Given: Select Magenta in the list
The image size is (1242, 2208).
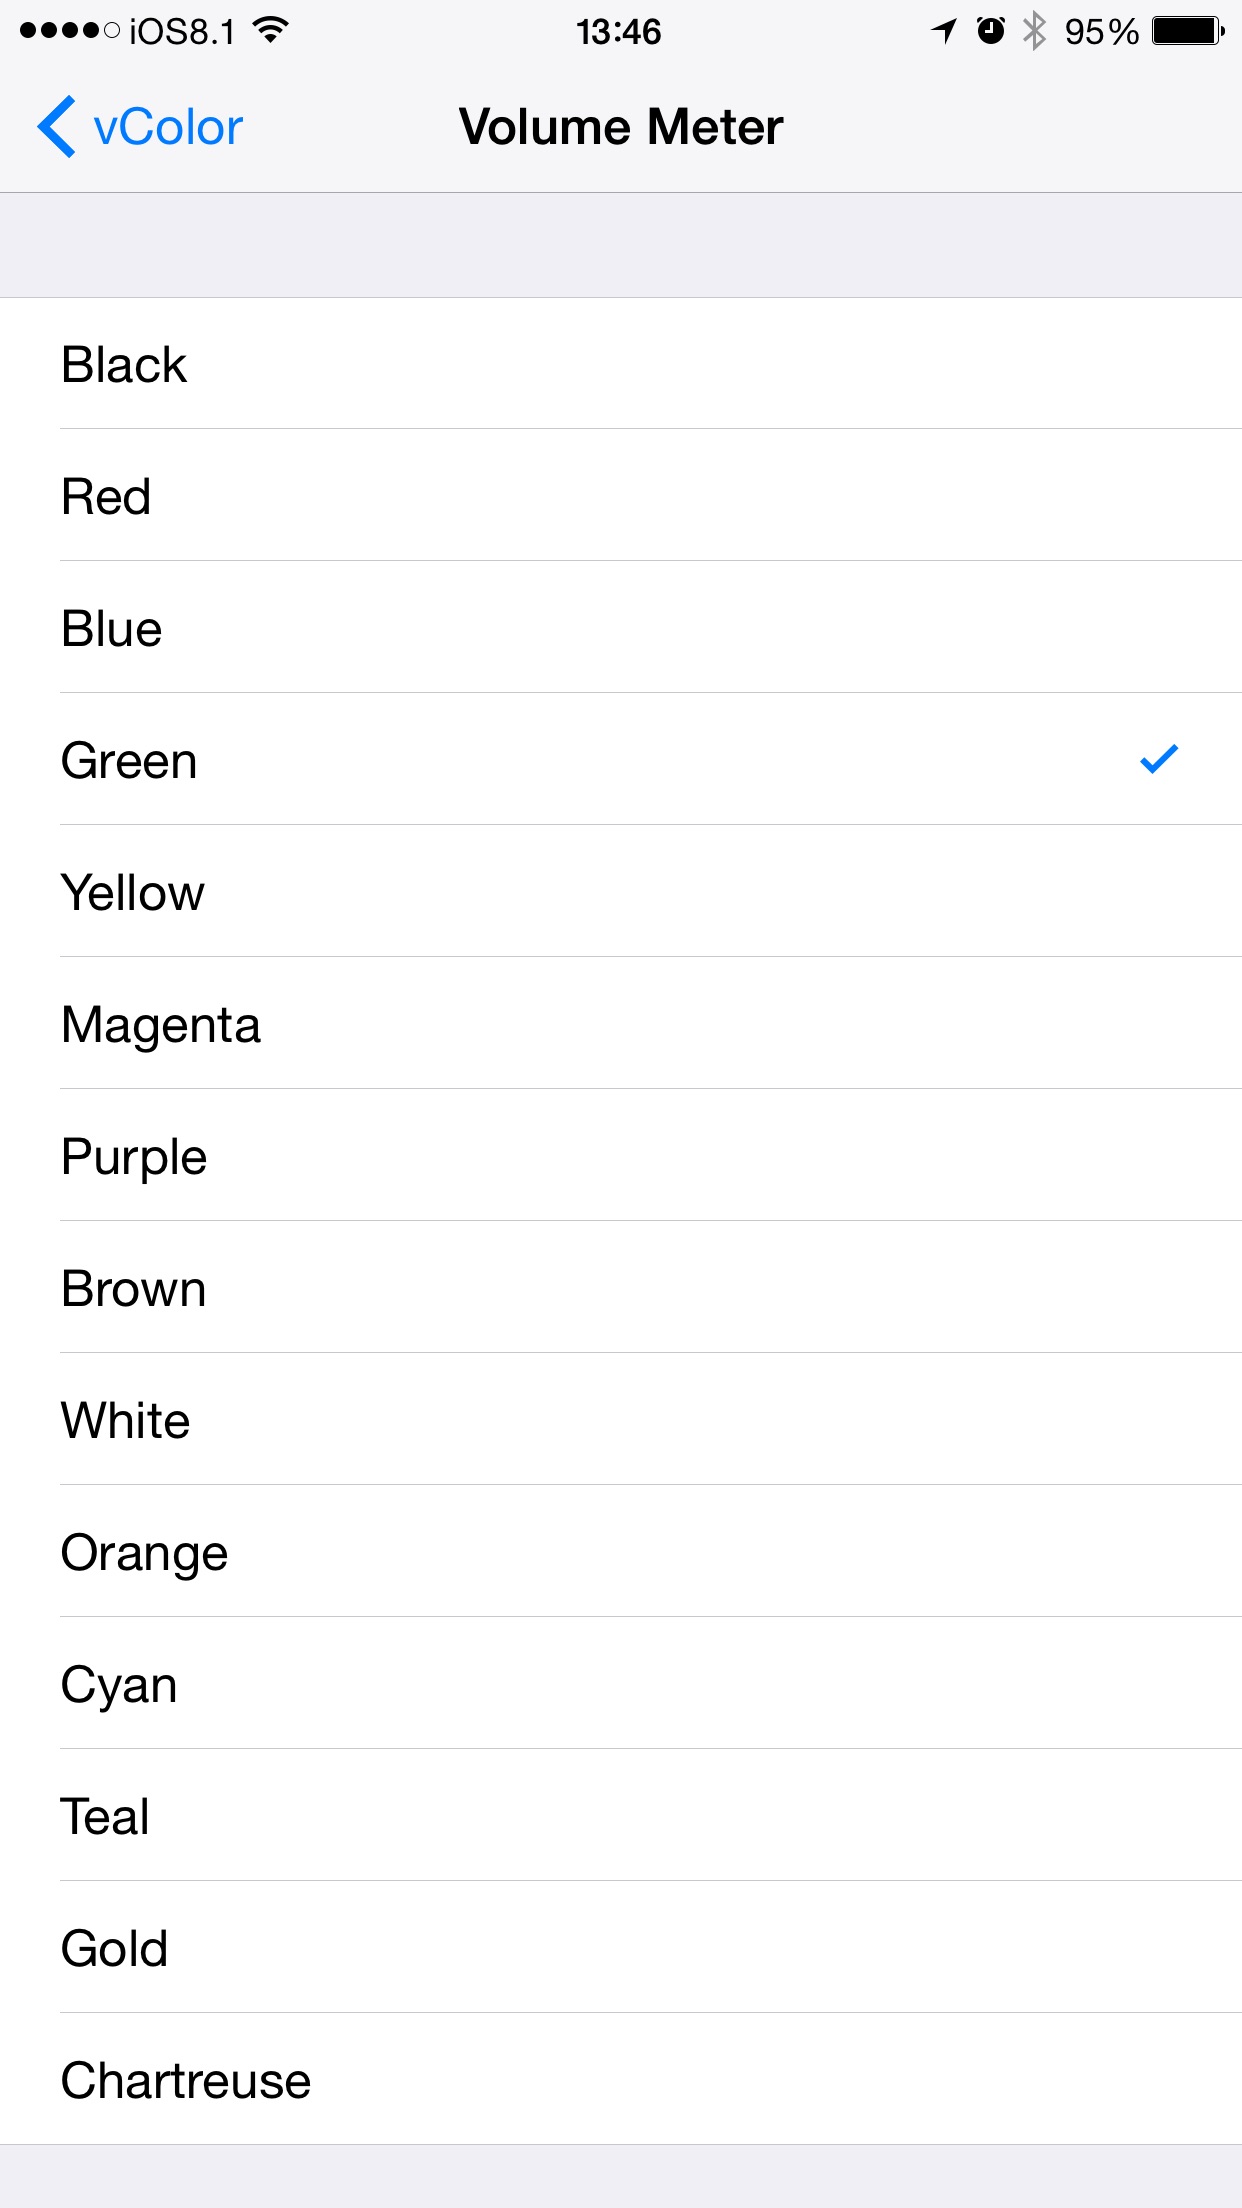Looking at the screenshot, I should pyautogui.click(x=621, y=1023).
